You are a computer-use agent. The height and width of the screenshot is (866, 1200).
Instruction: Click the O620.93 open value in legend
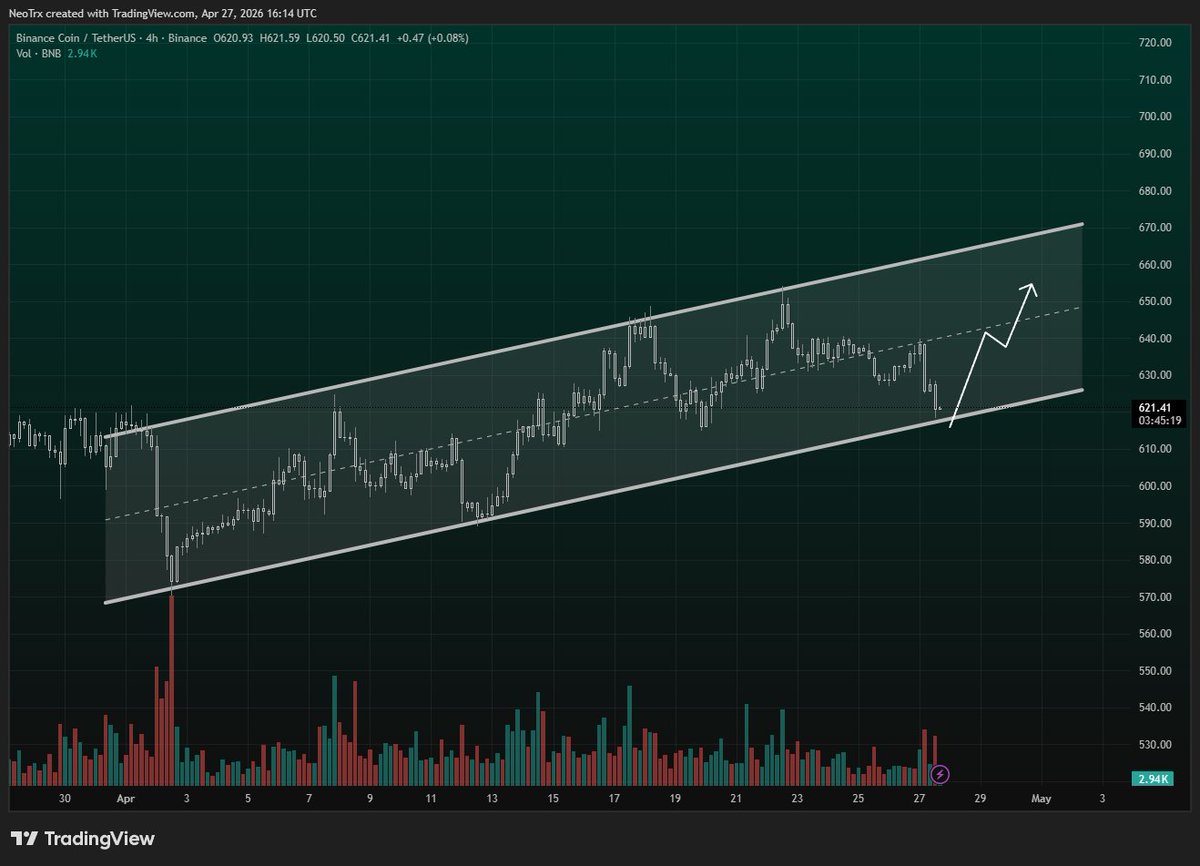233,38
